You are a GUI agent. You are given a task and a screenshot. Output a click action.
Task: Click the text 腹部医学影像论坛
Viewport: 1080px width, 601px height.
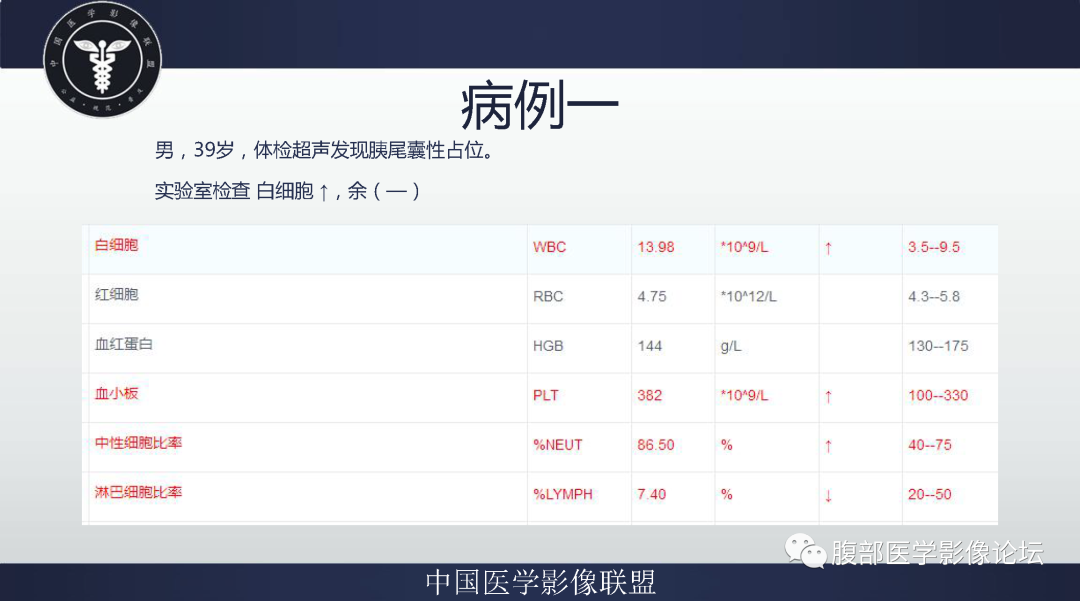(x=937, y=553)
